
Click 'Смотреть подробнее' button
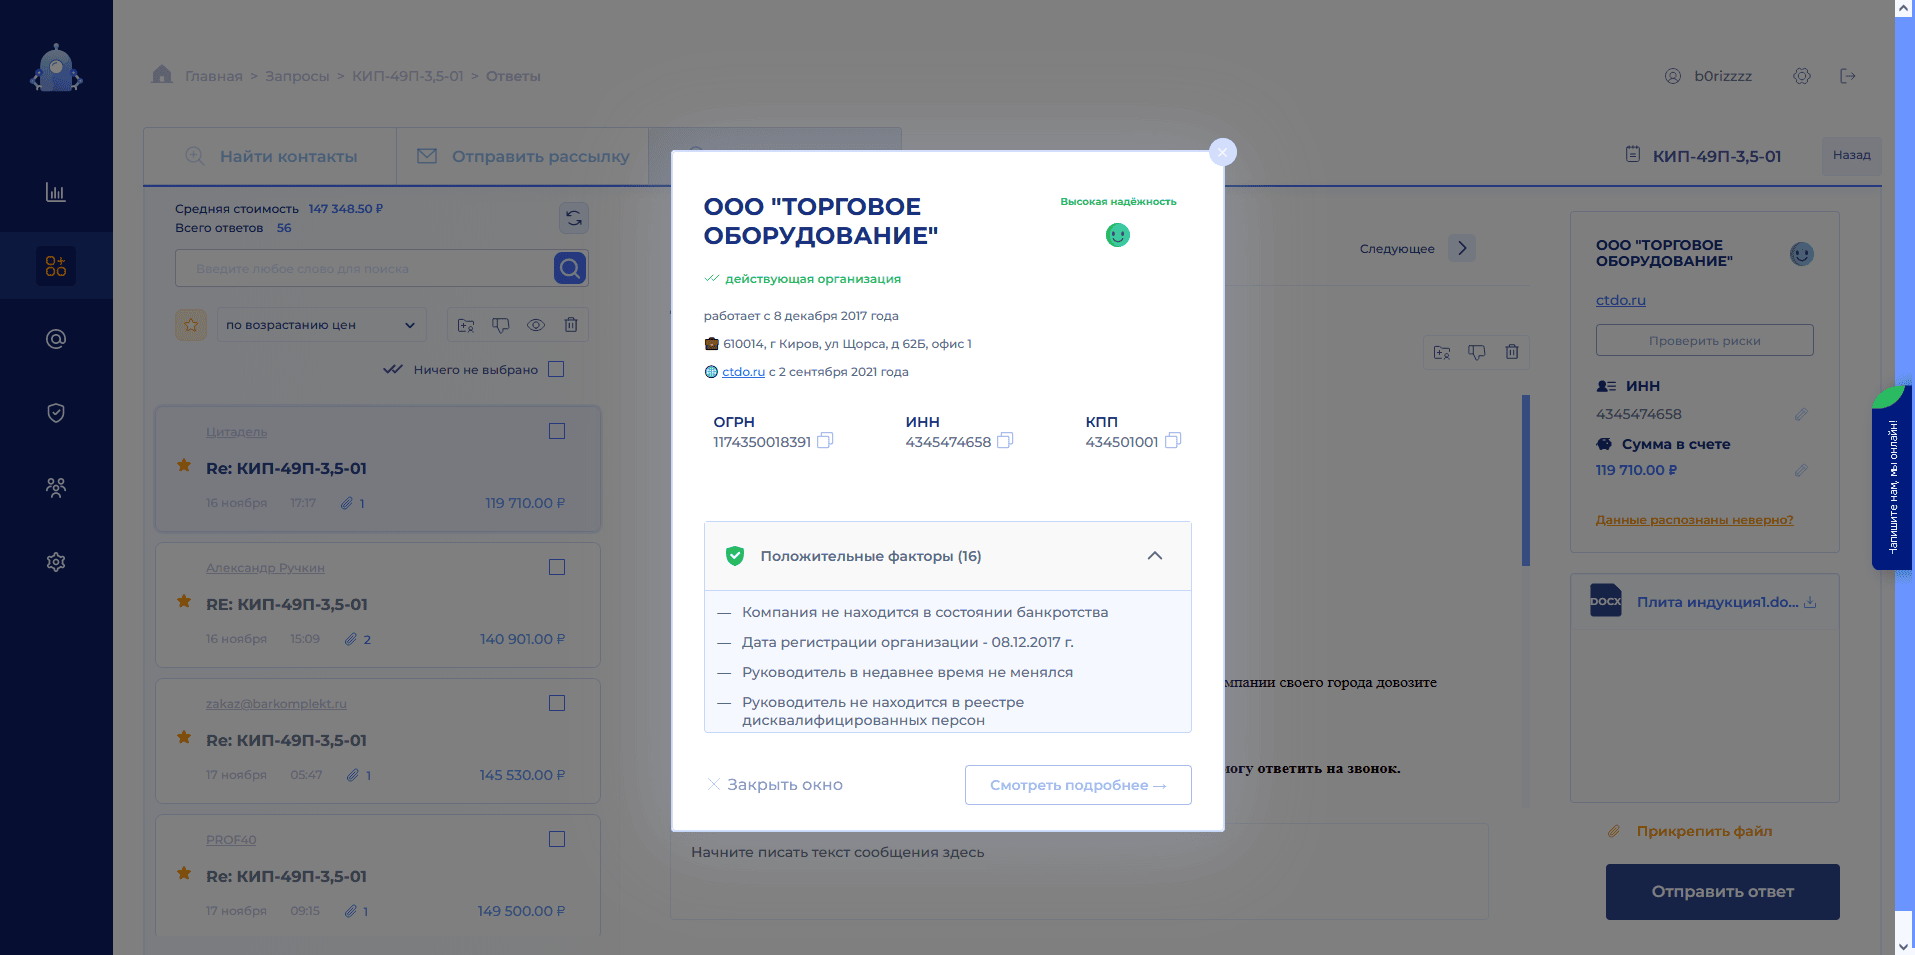click(x=1078, y=785)
